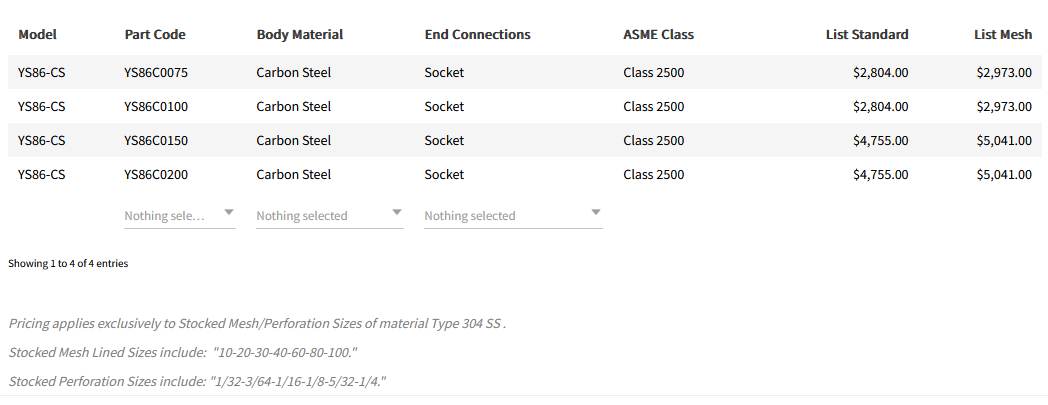Click the YS86C0200 part code

coord(156,174)
